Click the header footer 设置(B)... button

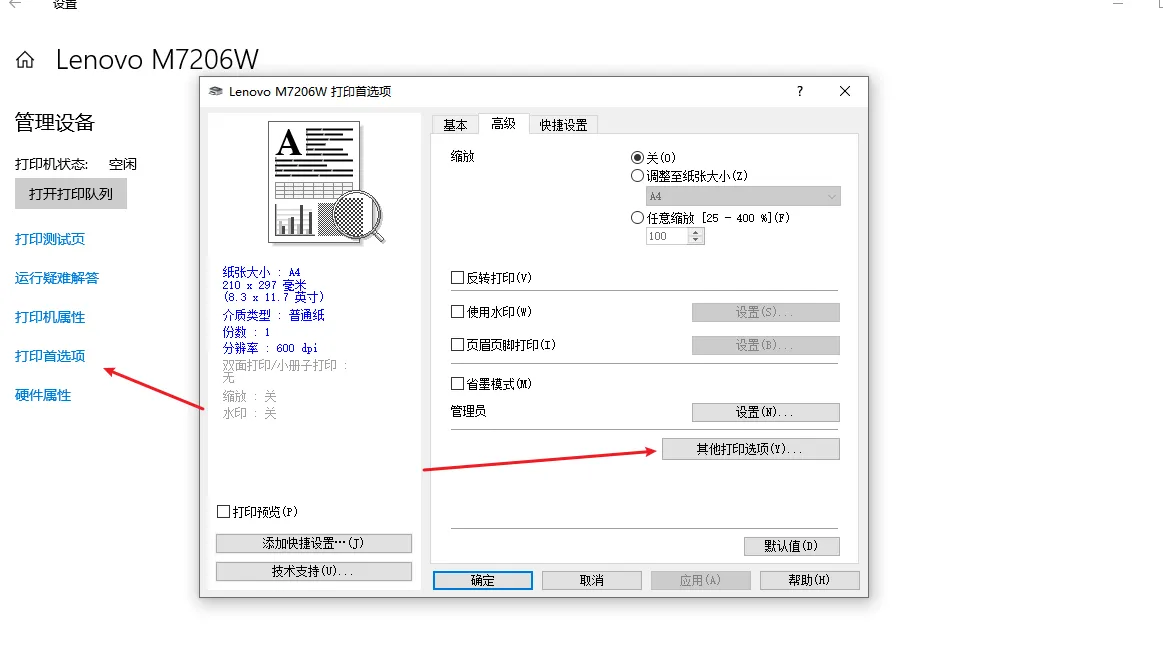[x=765, y=346]
